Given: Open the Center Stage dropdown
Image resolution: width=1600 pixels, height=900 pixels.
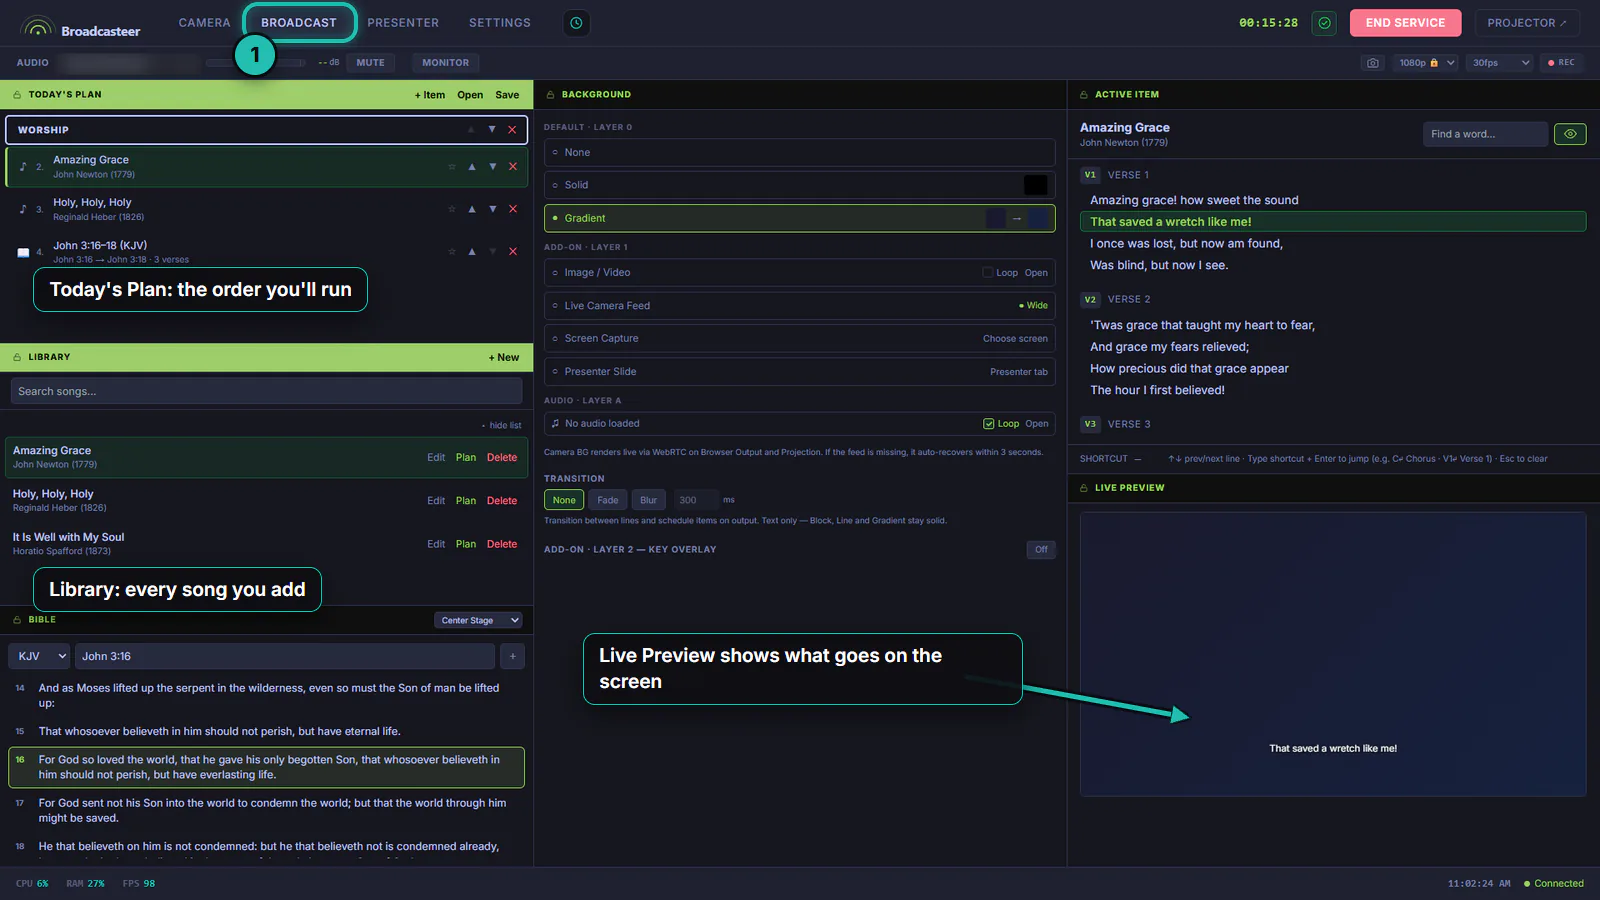Looking at the screenshot, I should tap(479, 621).
